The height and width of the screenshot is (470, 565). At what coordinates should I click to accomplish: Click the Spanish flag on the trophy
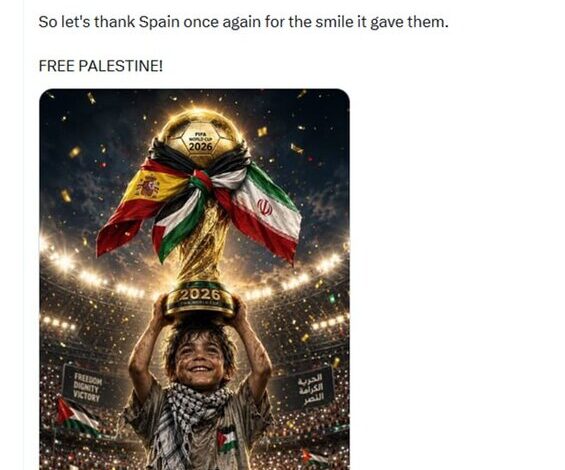tap(142, 207)
